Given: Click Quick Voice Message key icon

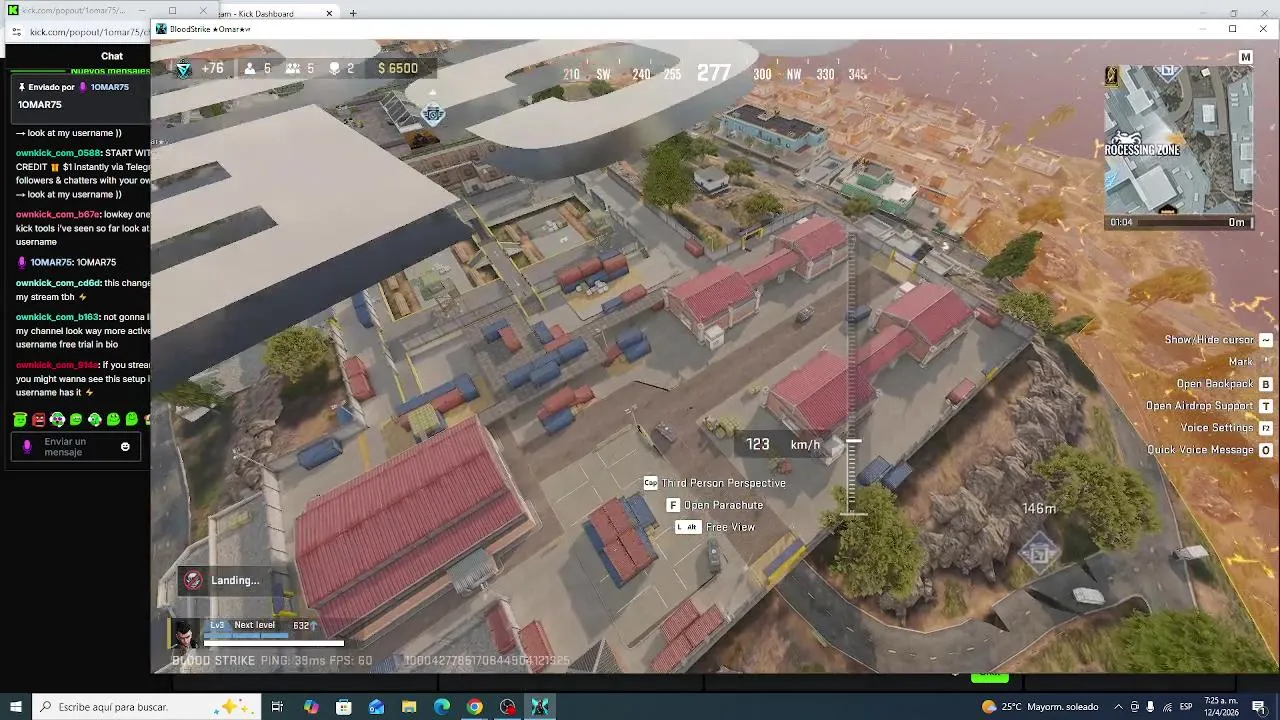Looking at the screenshot, I should (1265, 450).
